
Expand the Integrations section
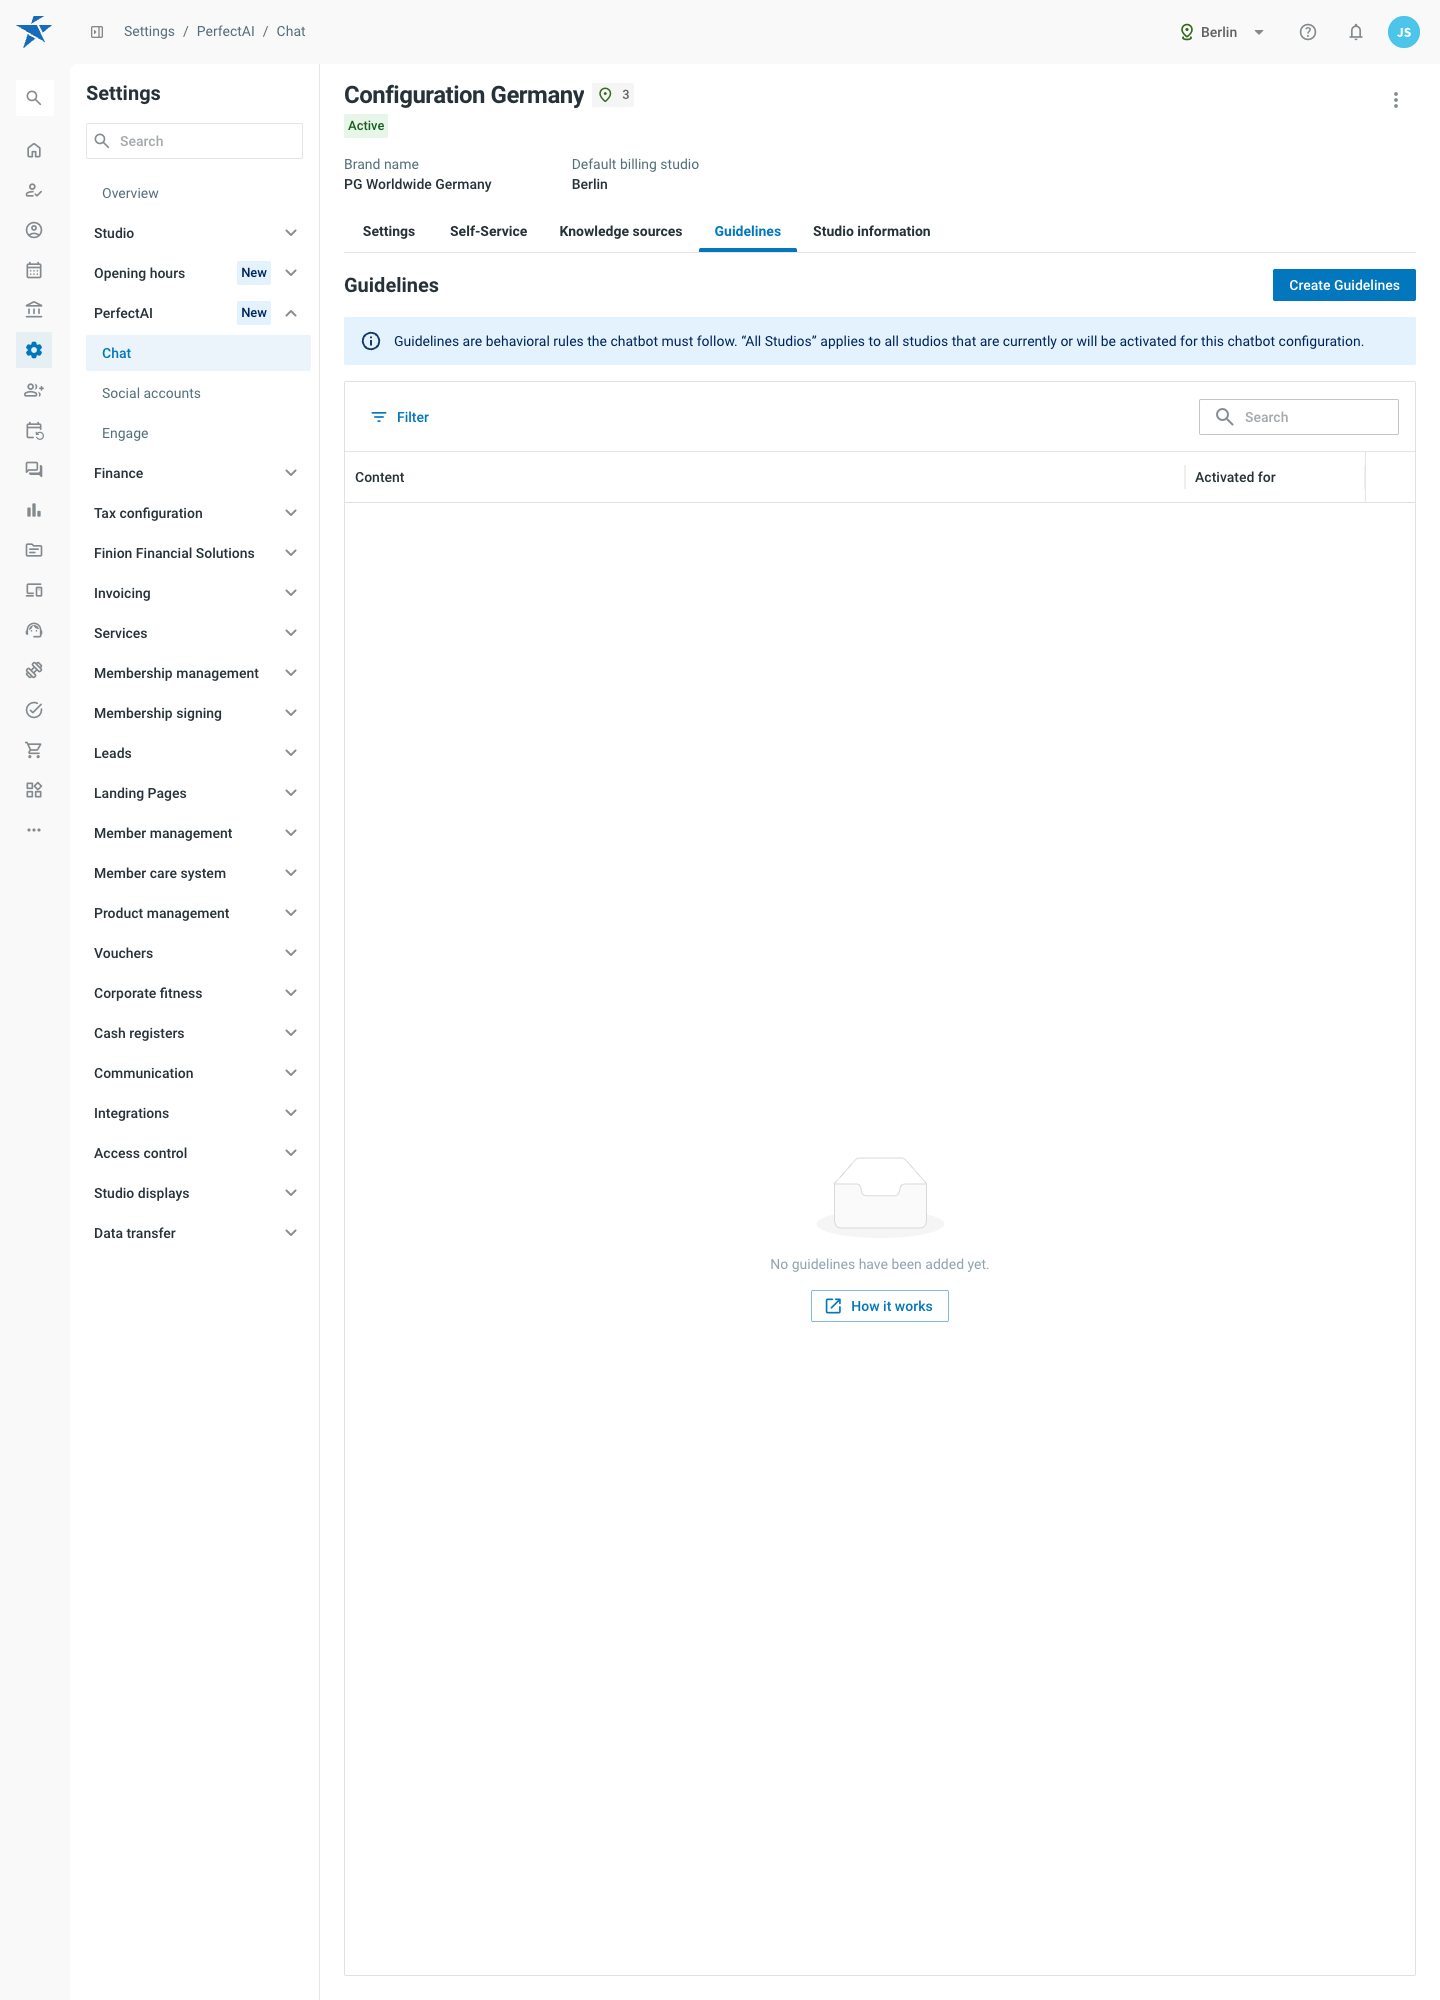click(x=198, y=1113)
